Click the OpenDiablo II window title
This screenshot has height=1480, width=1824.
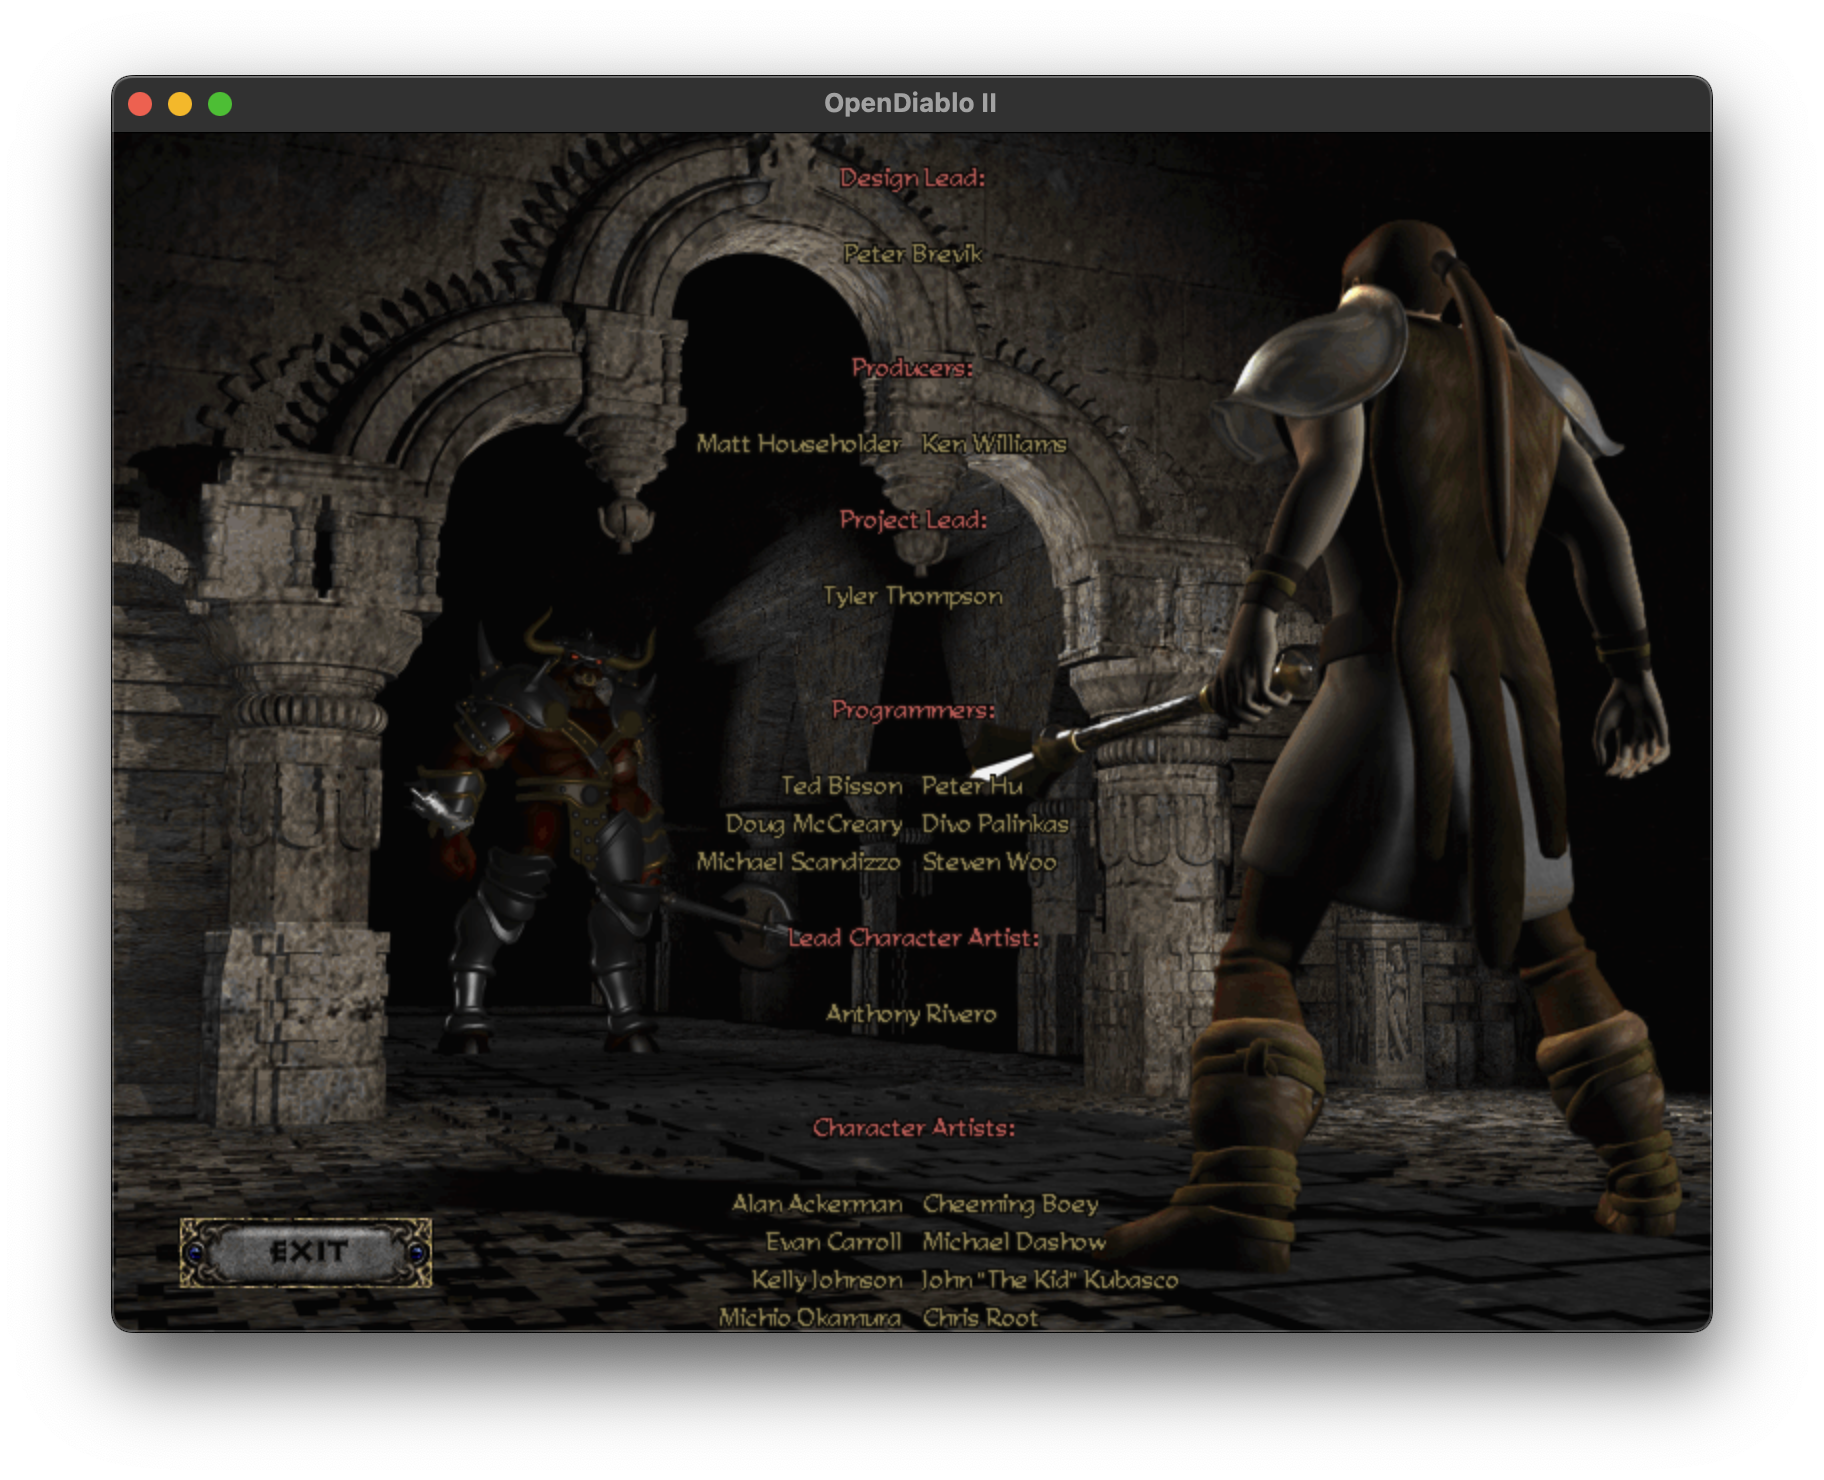[x=910, y=103]
